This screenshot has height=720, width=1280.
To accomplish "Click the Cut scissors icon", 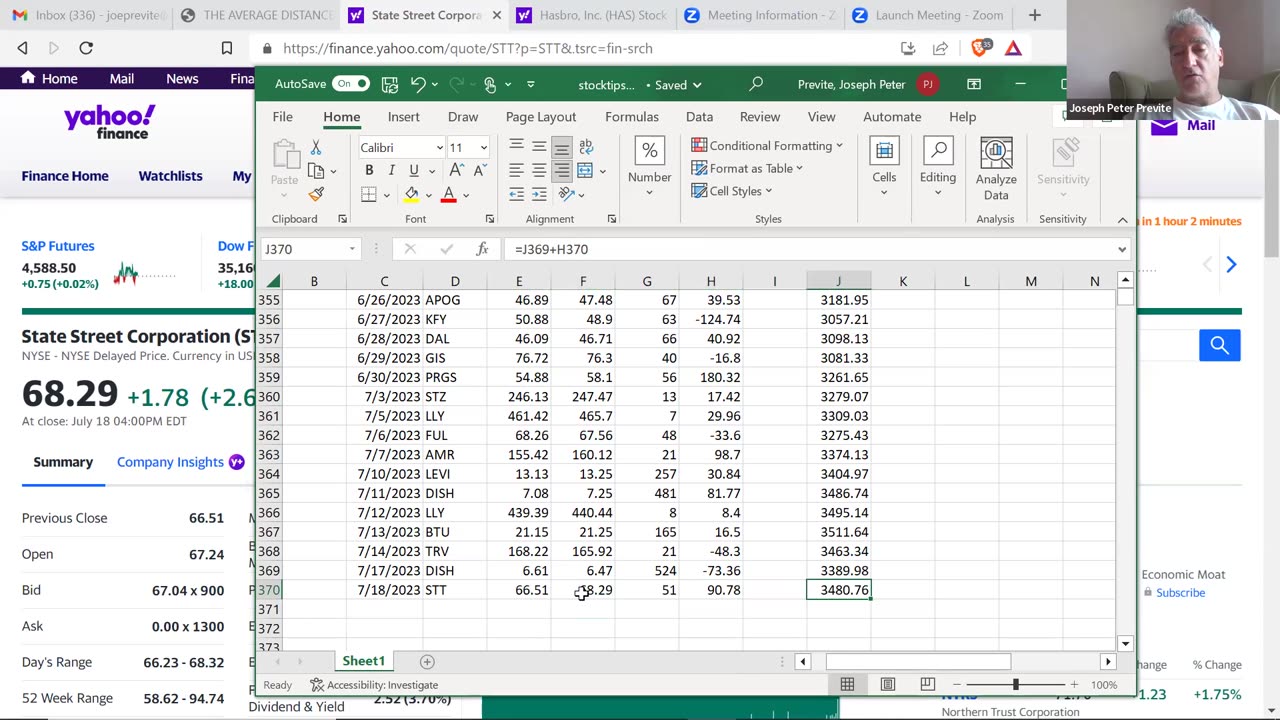I will tap(316, 147).
